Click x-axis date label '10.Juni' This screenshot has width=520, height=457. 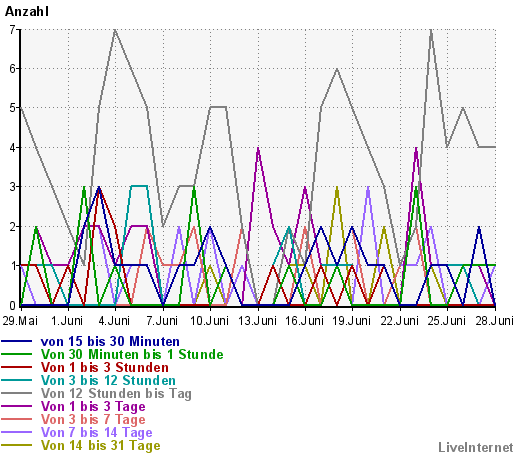point(209,321)
